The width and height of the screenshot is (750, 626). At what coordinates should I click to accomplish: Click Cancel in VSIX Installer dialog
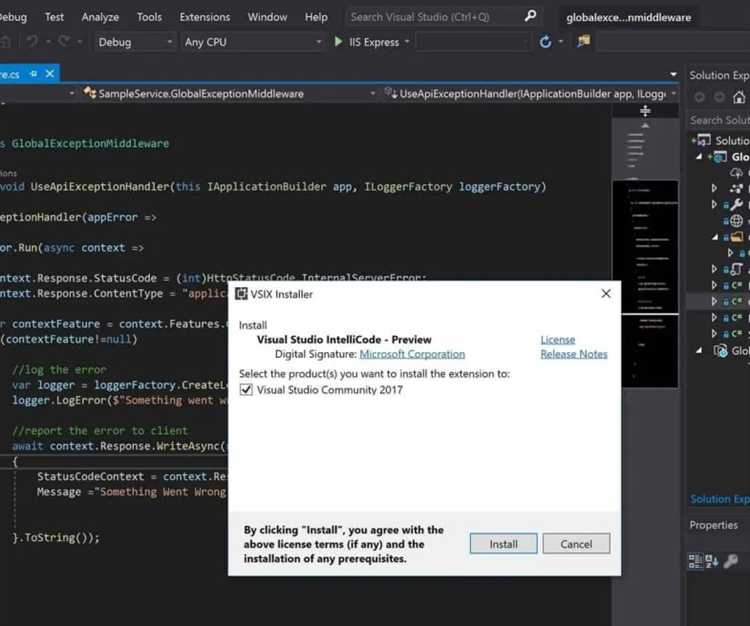point(576,544)
